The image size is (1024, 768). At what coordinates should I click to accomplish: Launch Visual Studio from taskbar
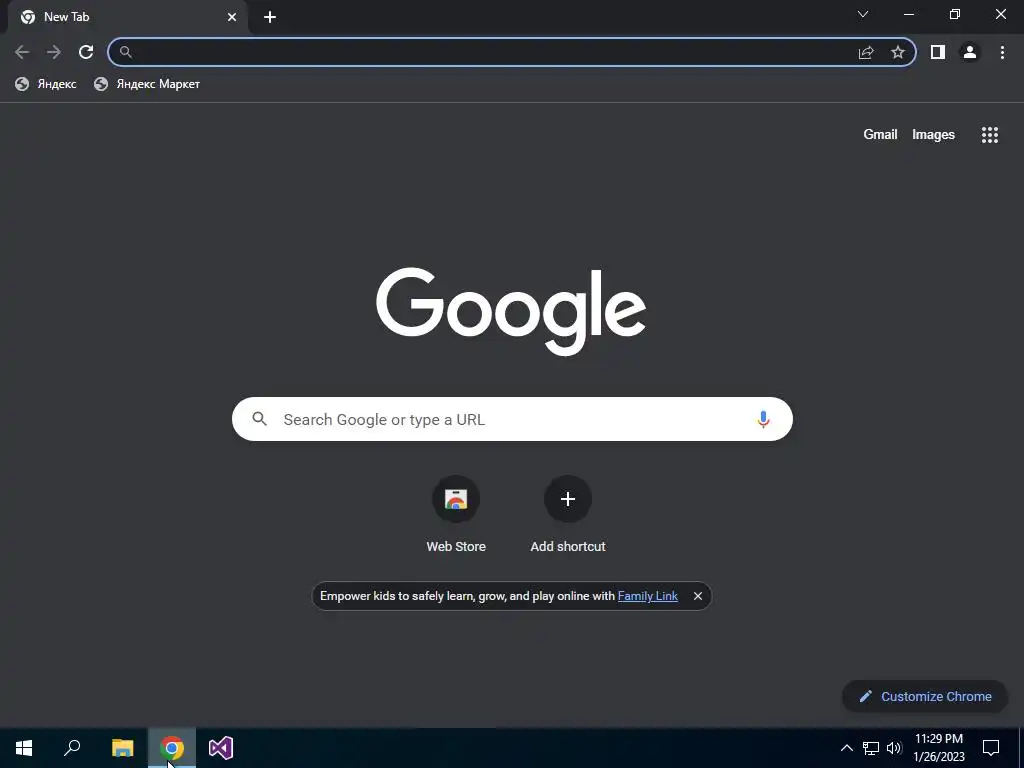point(221,748)
